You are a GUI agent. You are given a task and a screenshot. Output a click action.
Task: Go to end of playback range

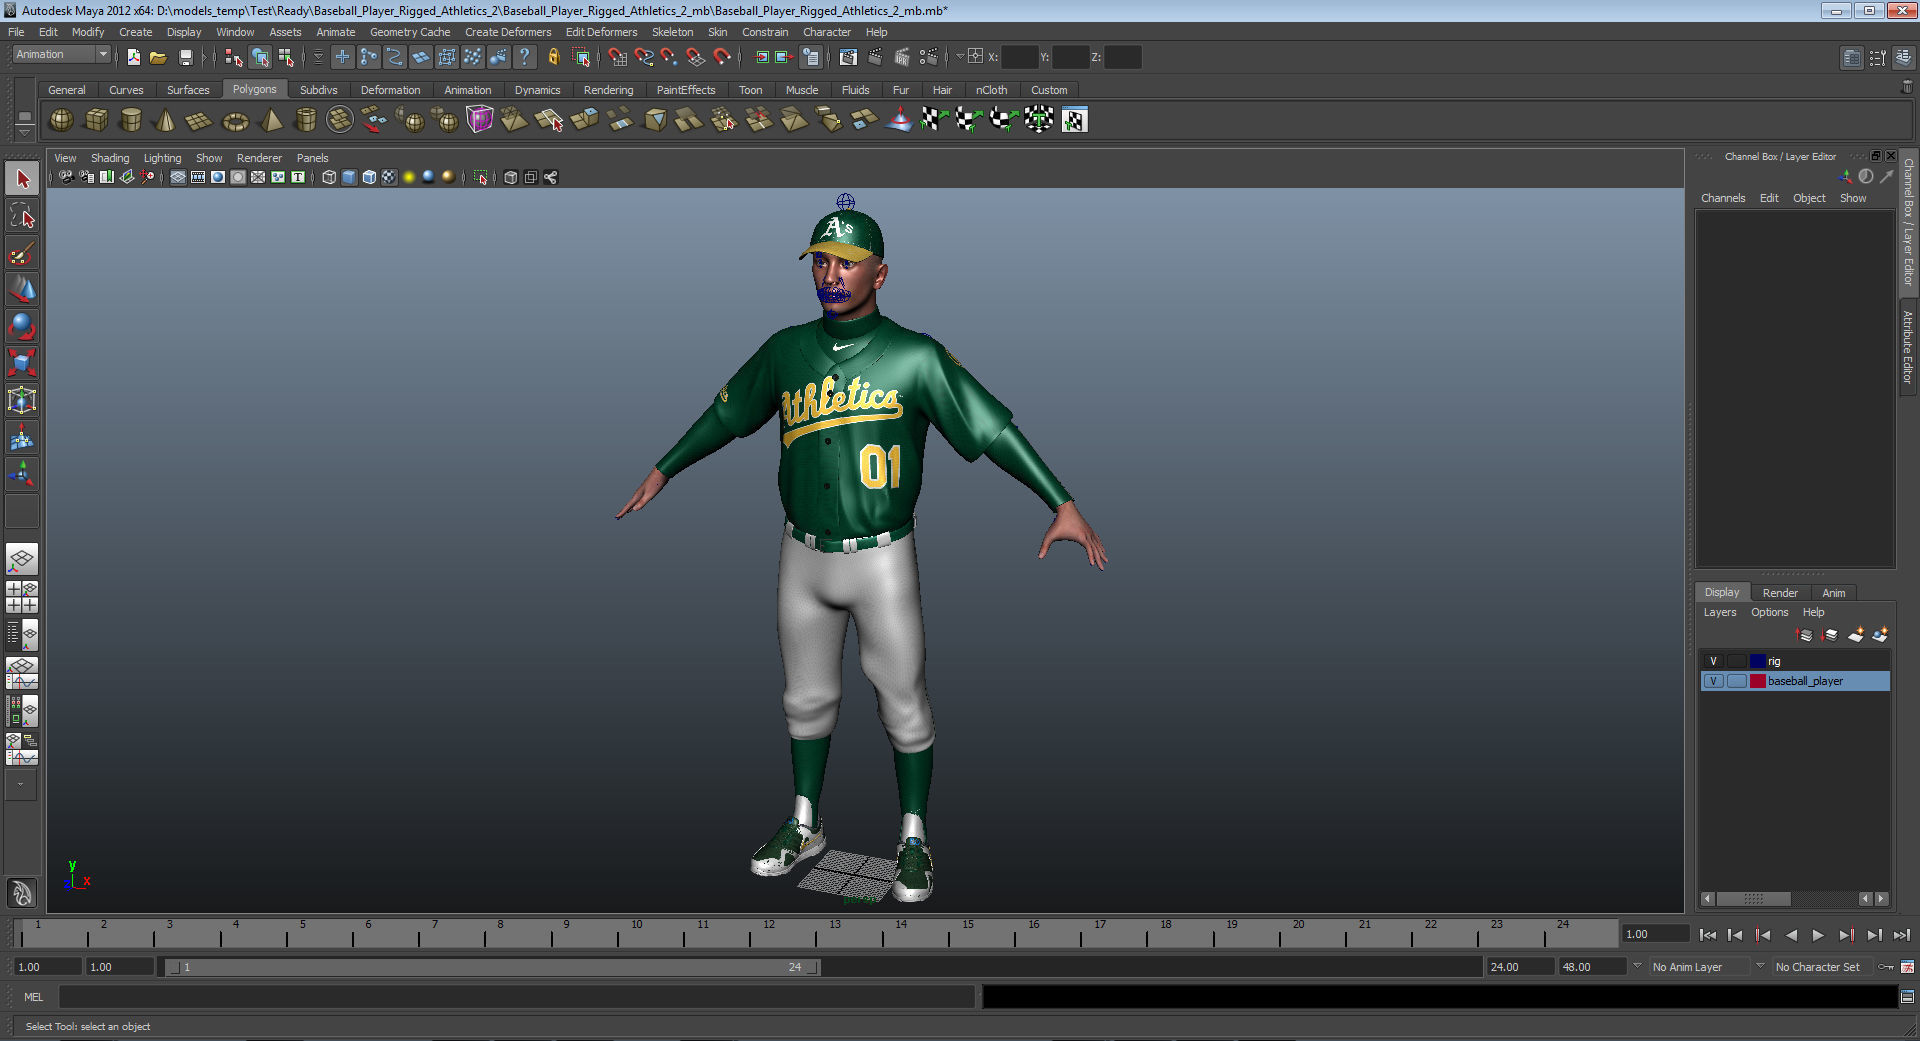click(1902, 935)
